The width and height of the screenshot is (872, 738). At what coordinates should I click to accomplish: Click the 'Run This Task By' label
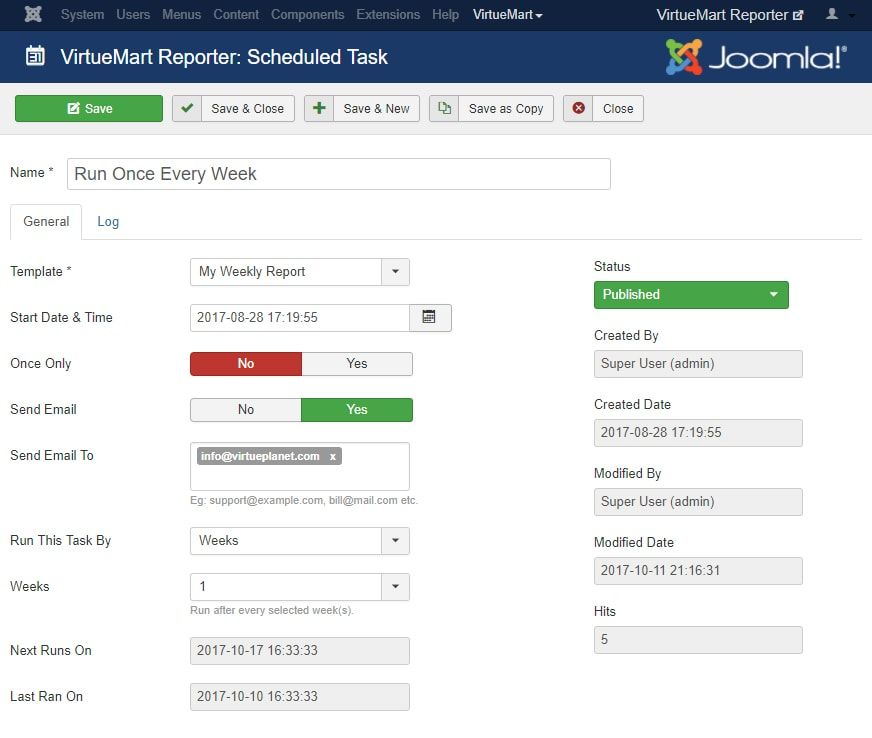pos(61,541)
